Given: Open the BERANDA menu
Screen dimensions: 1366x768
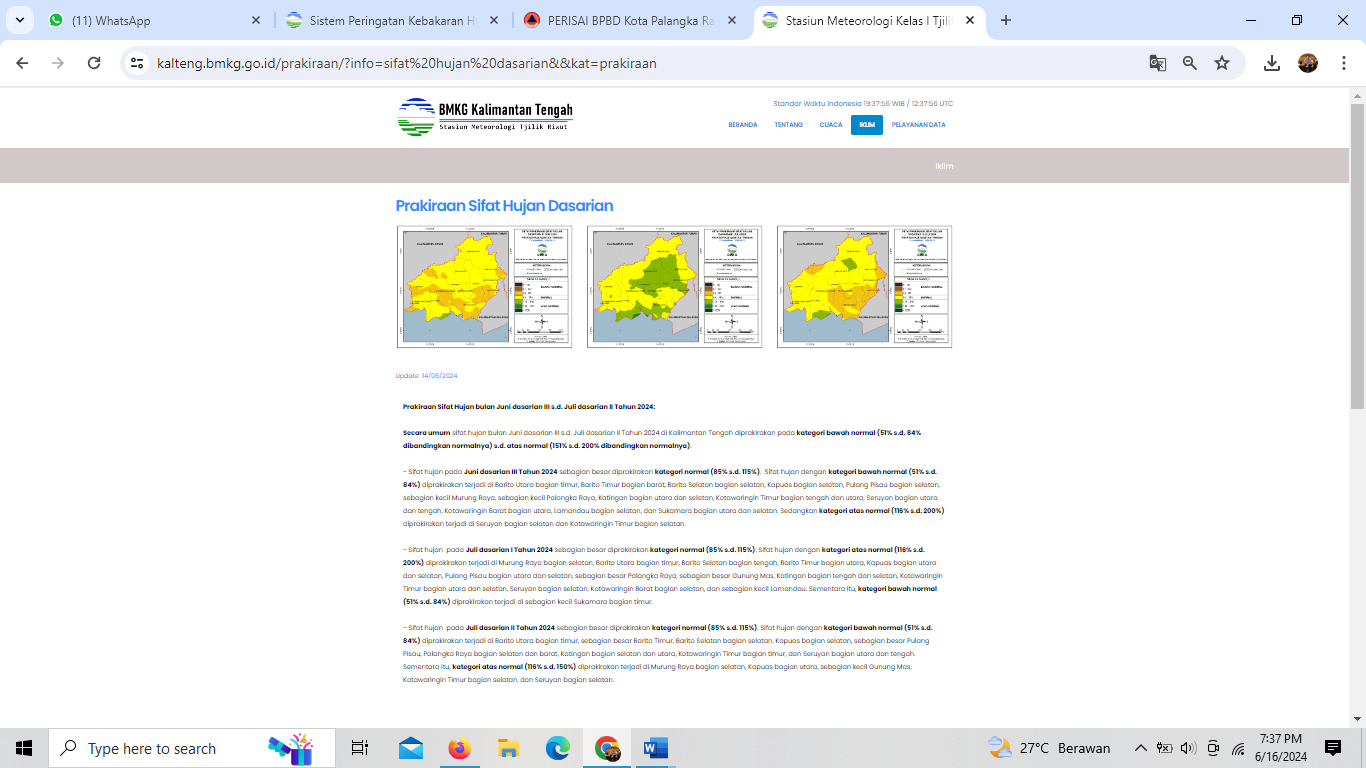Looking at the screenshot, I should (x=743, y=125).
